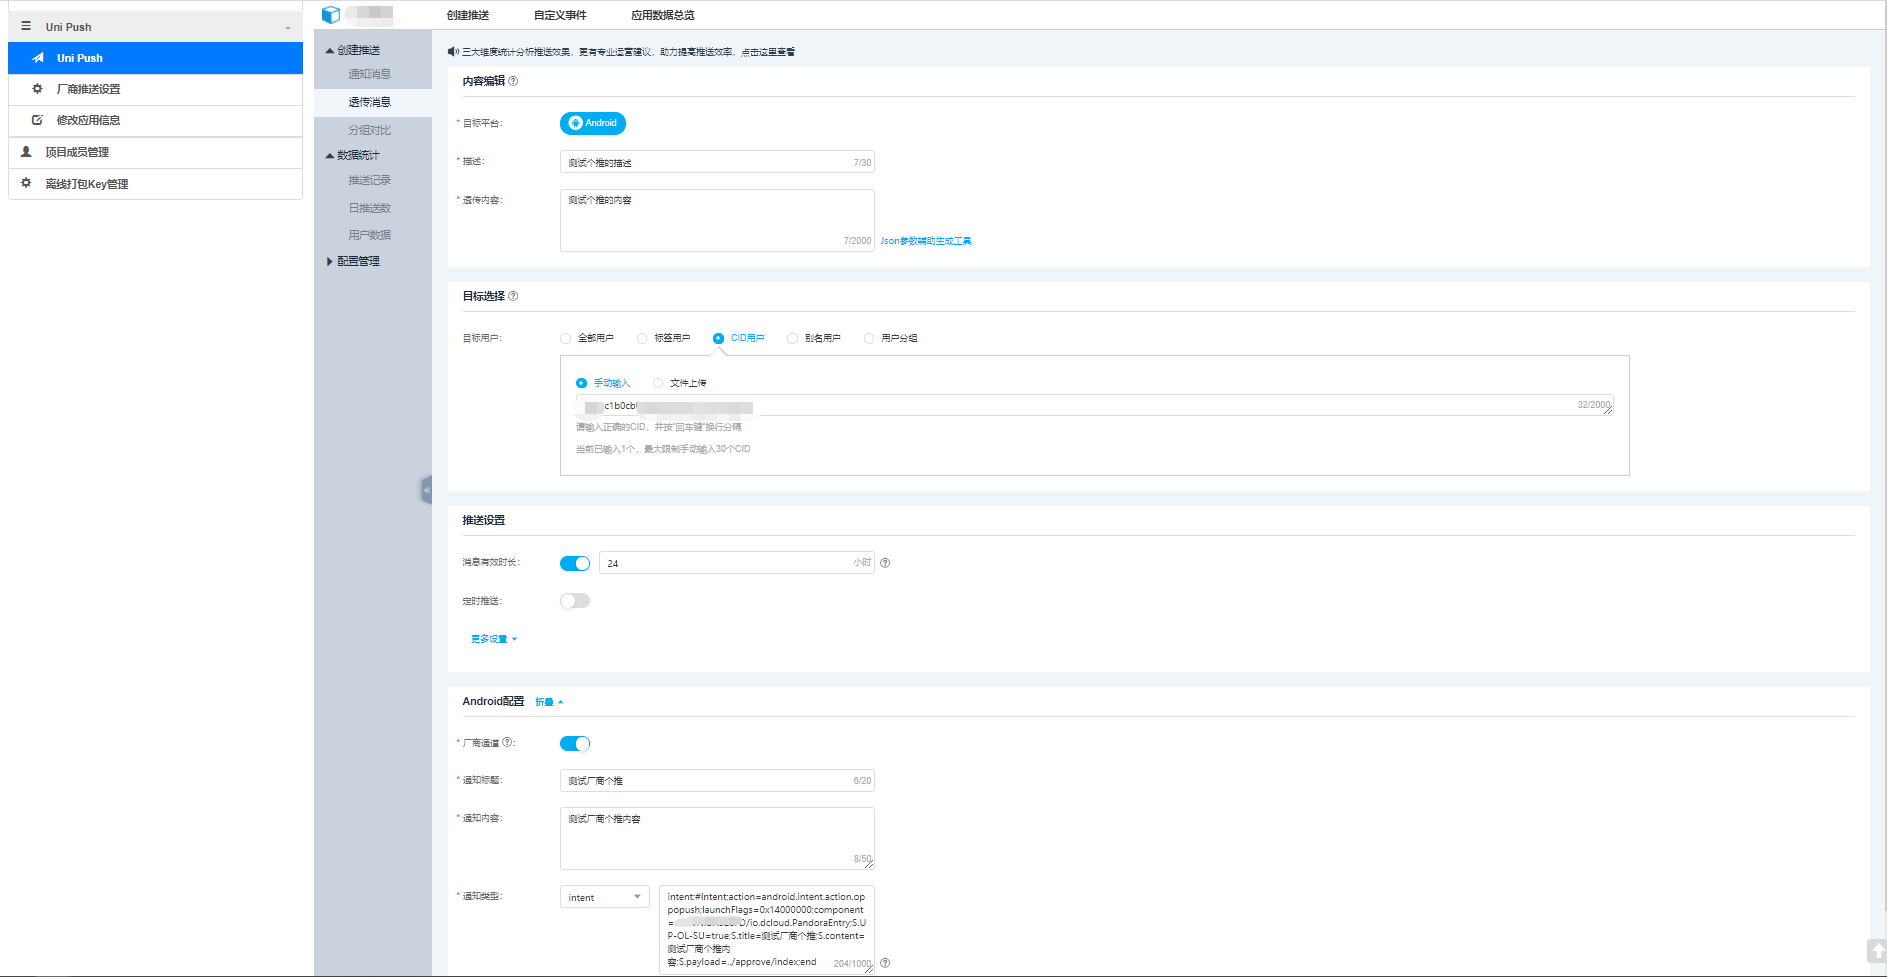The width and height of the screenshot is (1887, 977).
Task: Click the 透传内容 text area
Action: [717, 220]
